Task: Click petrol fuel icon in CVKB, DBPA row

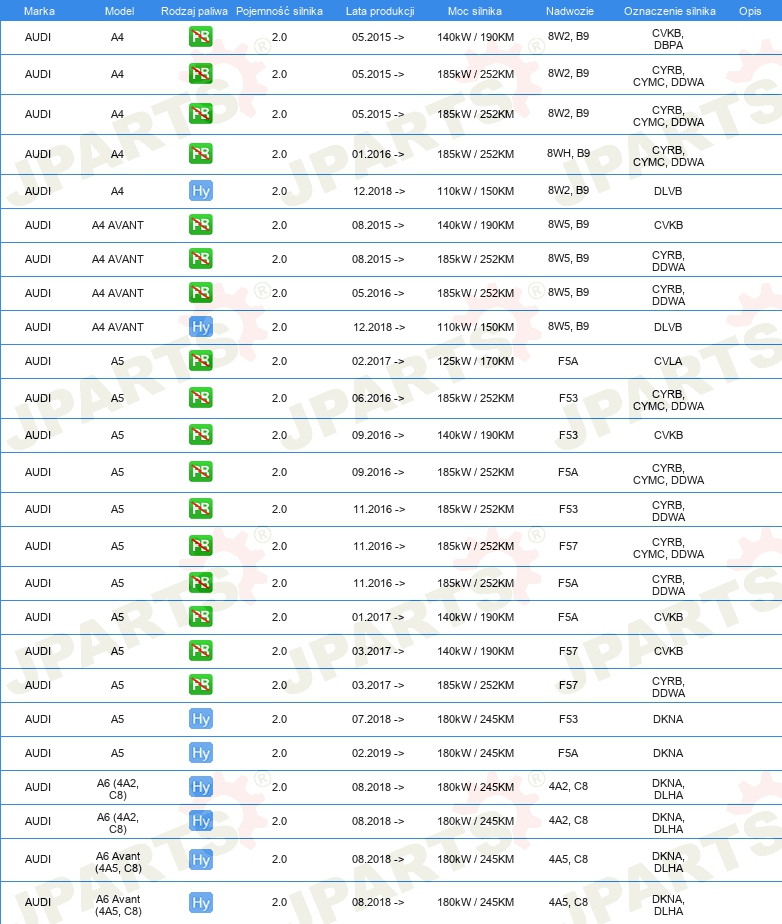Action: tap(200, 37)
